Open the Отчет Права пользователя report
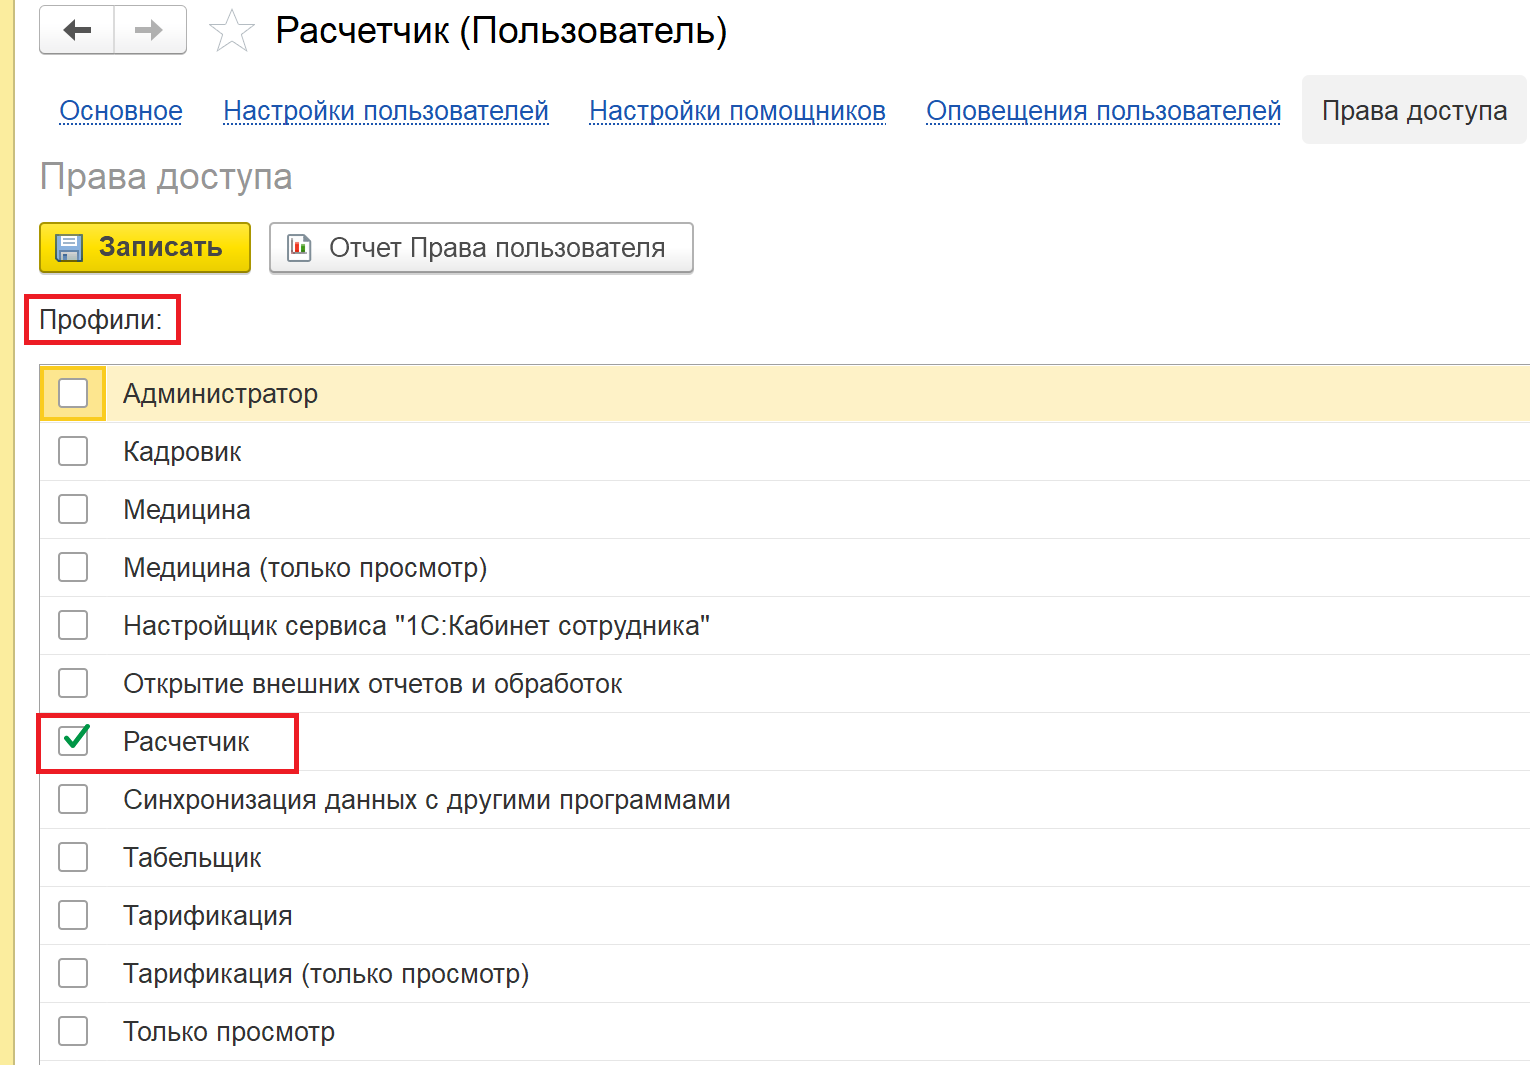 coord(481,247)
